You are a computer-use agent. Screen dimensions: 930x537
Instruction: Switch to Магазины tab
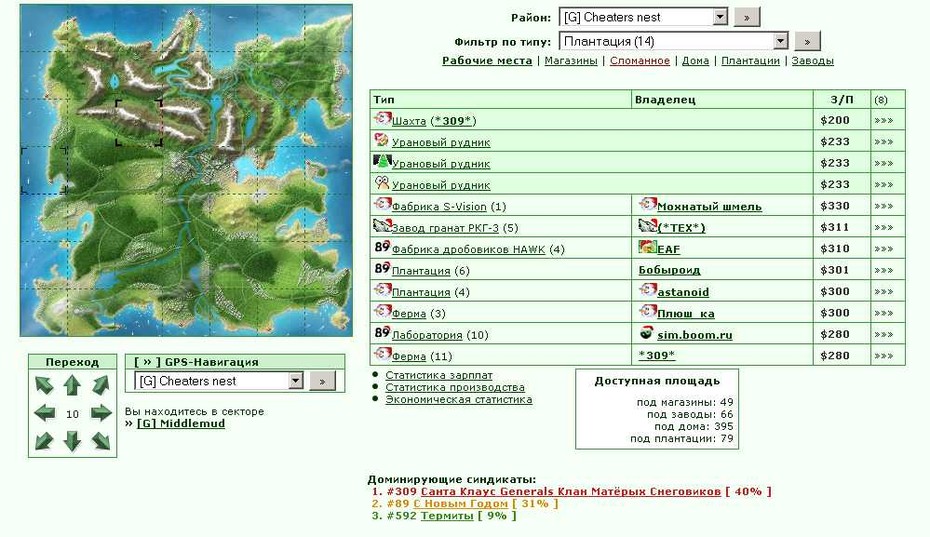pos(571,61)
